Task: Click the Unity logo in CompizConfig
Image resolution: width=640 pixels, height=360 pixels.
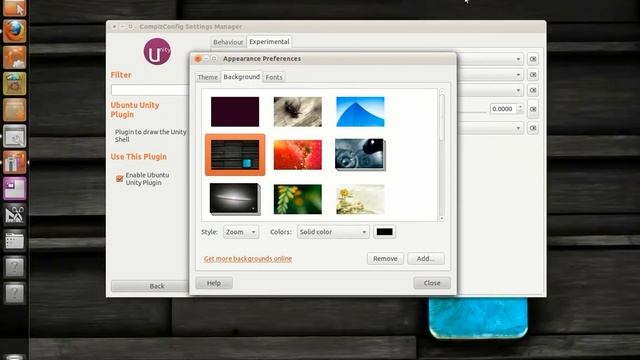Action: click(157, 51)
